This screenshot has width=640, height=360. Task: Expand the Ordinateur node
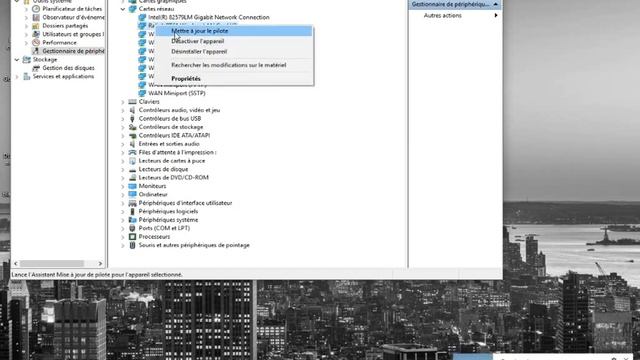coord(123,195)
